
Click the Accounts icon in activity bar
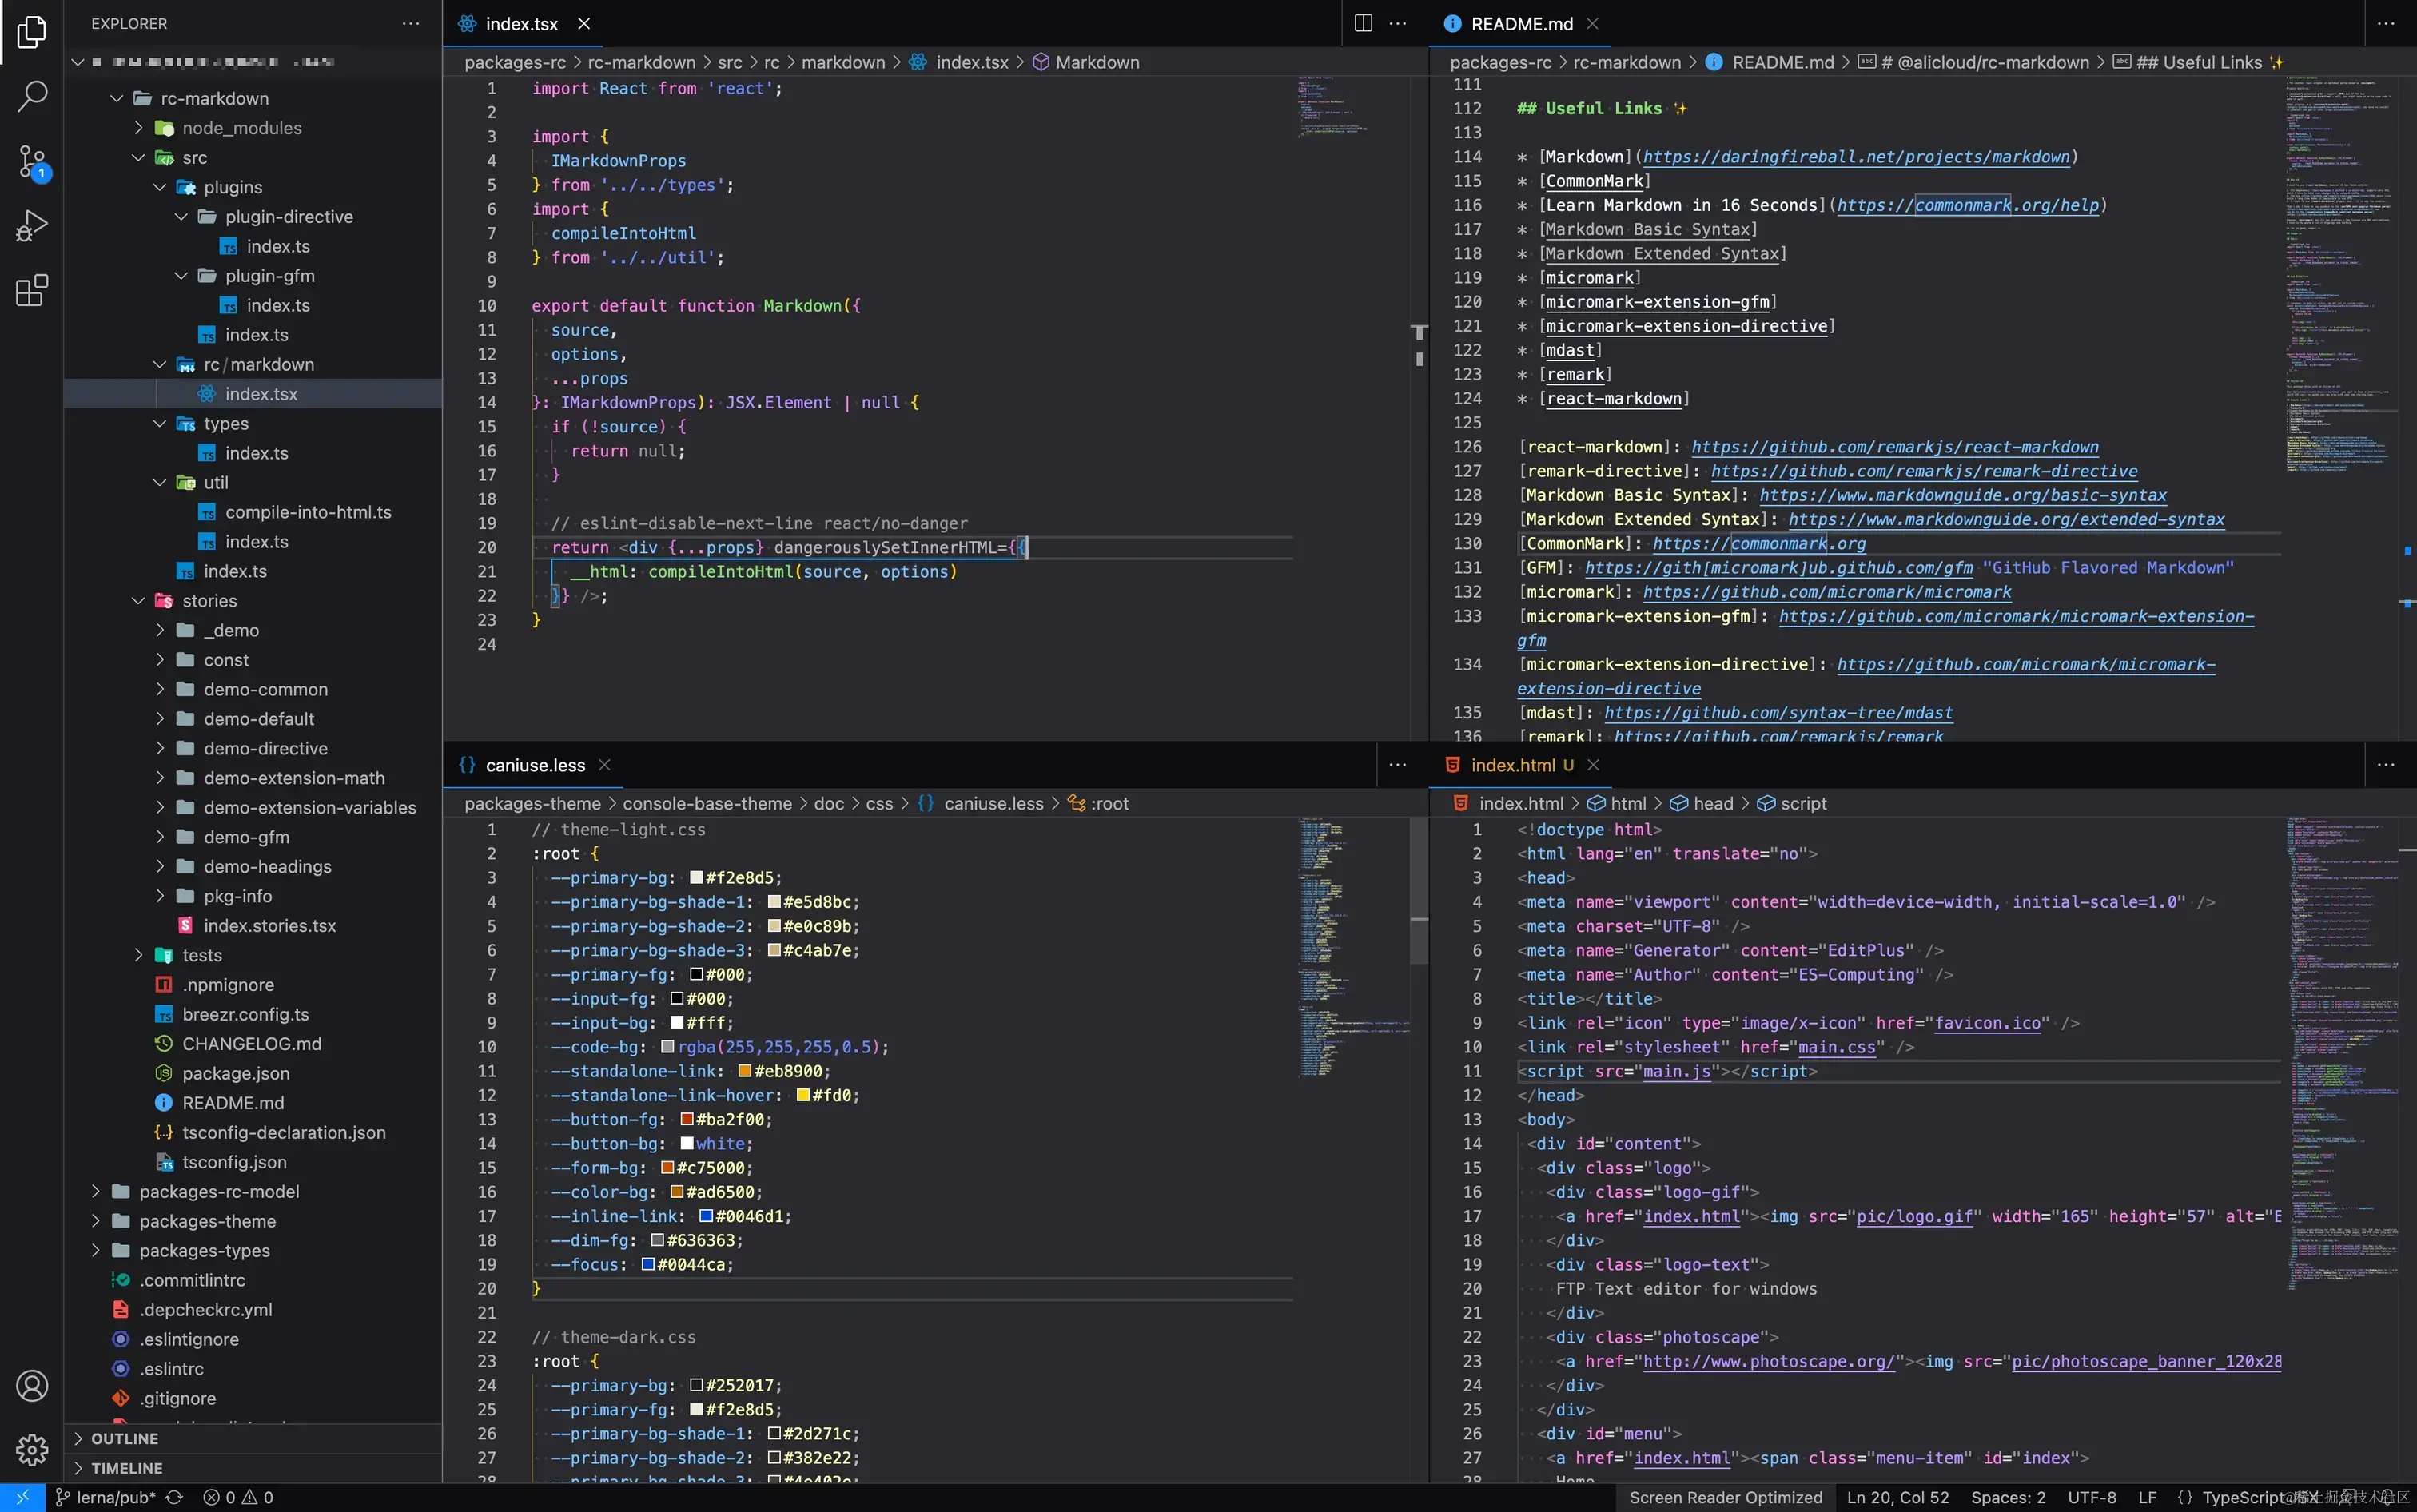point(32,1386)
